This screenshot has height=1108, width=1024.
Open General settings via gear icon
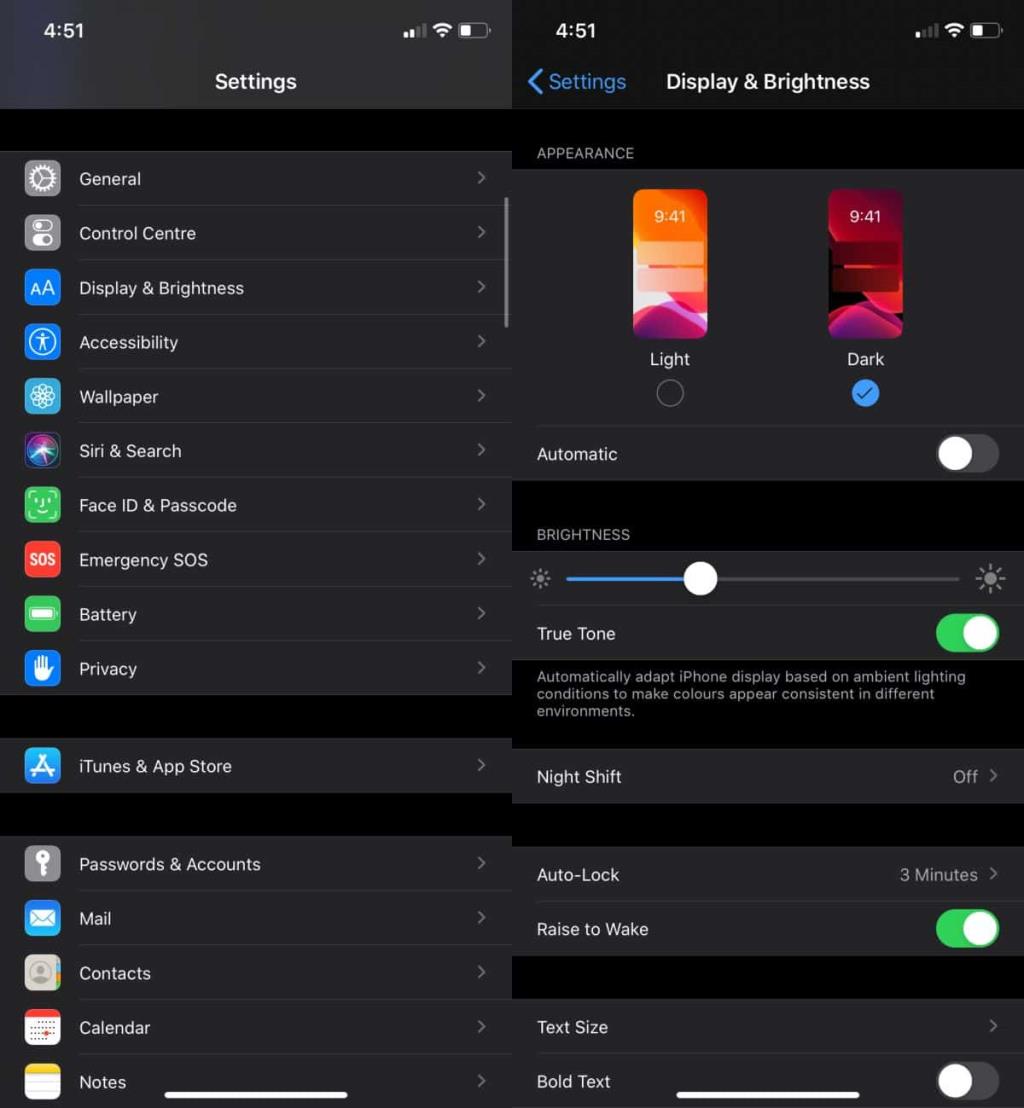coord(41,178)
